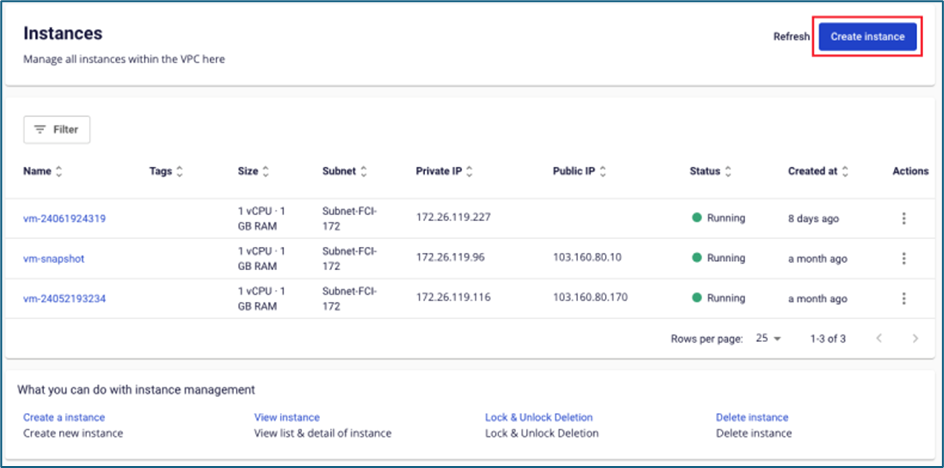Open the rows per page dropdown
Viewport: 944px width, 468px height.
click(x=768, y=339)
